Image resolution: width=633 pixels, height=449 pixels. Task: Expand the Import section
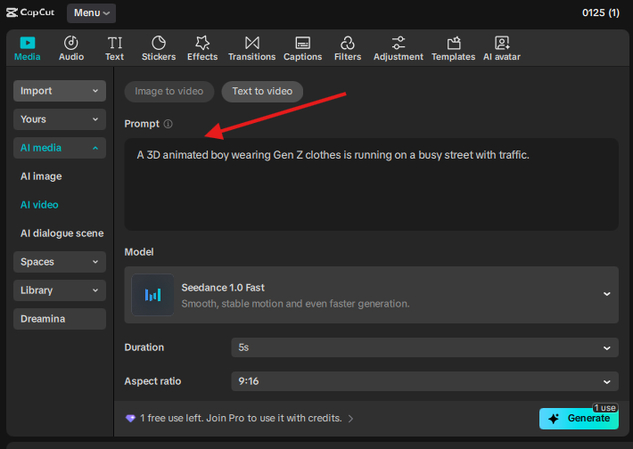click(x=60, y=91)
